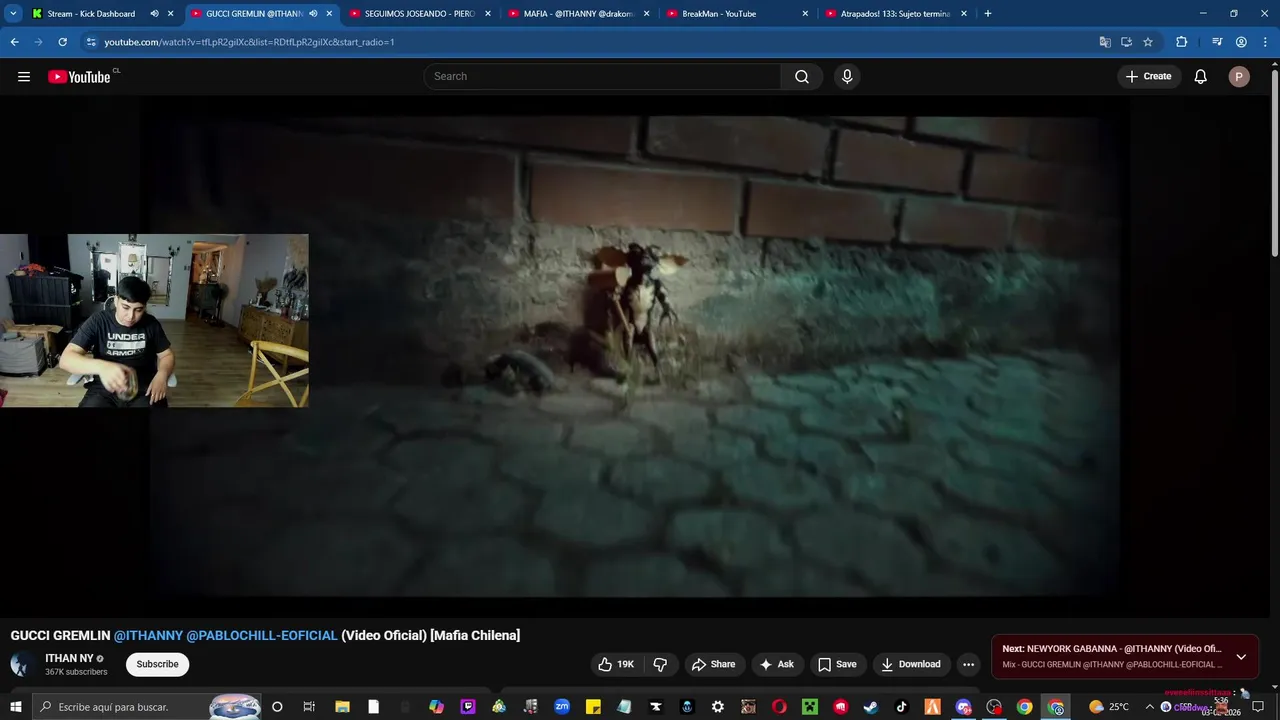Screen dimensions: 1280x720
Task: Open the 25°C weather widget
Action: [1110, 707]
